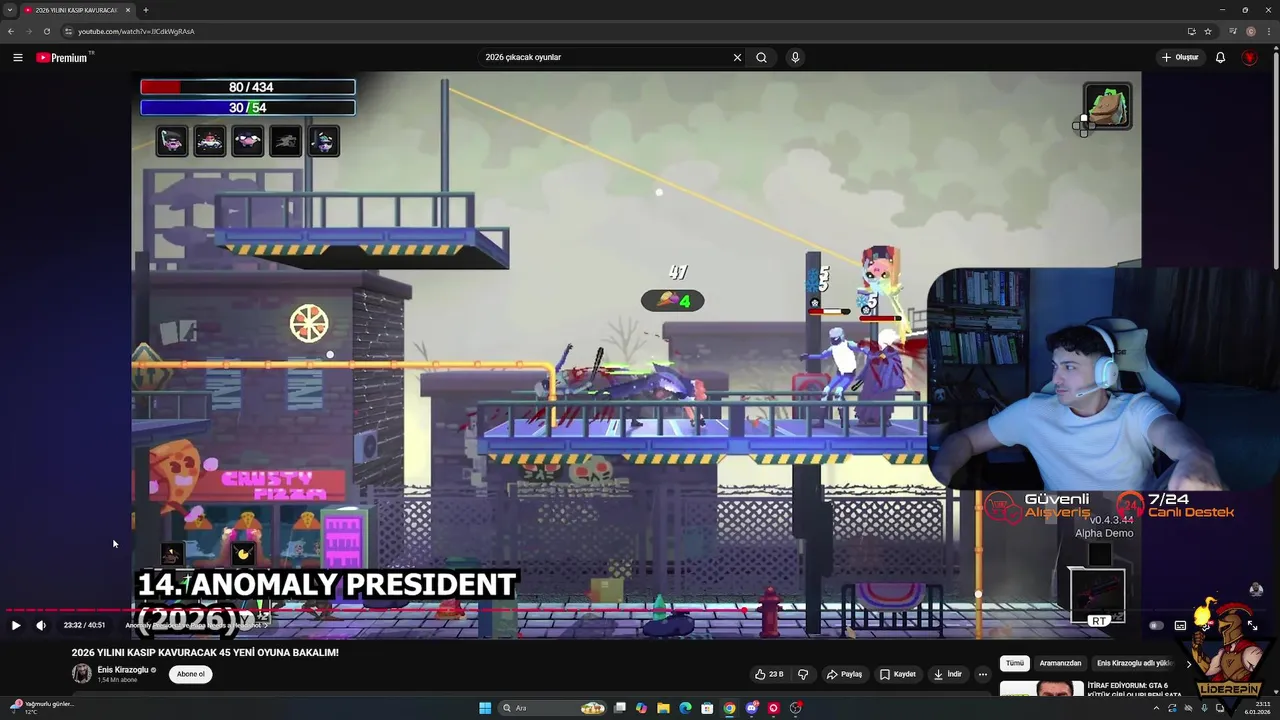Viewport: 1280px width, 720px height.
Task: Open Chrome three-dot menu
Action: pyautogui.click(x=1268, y=31)
